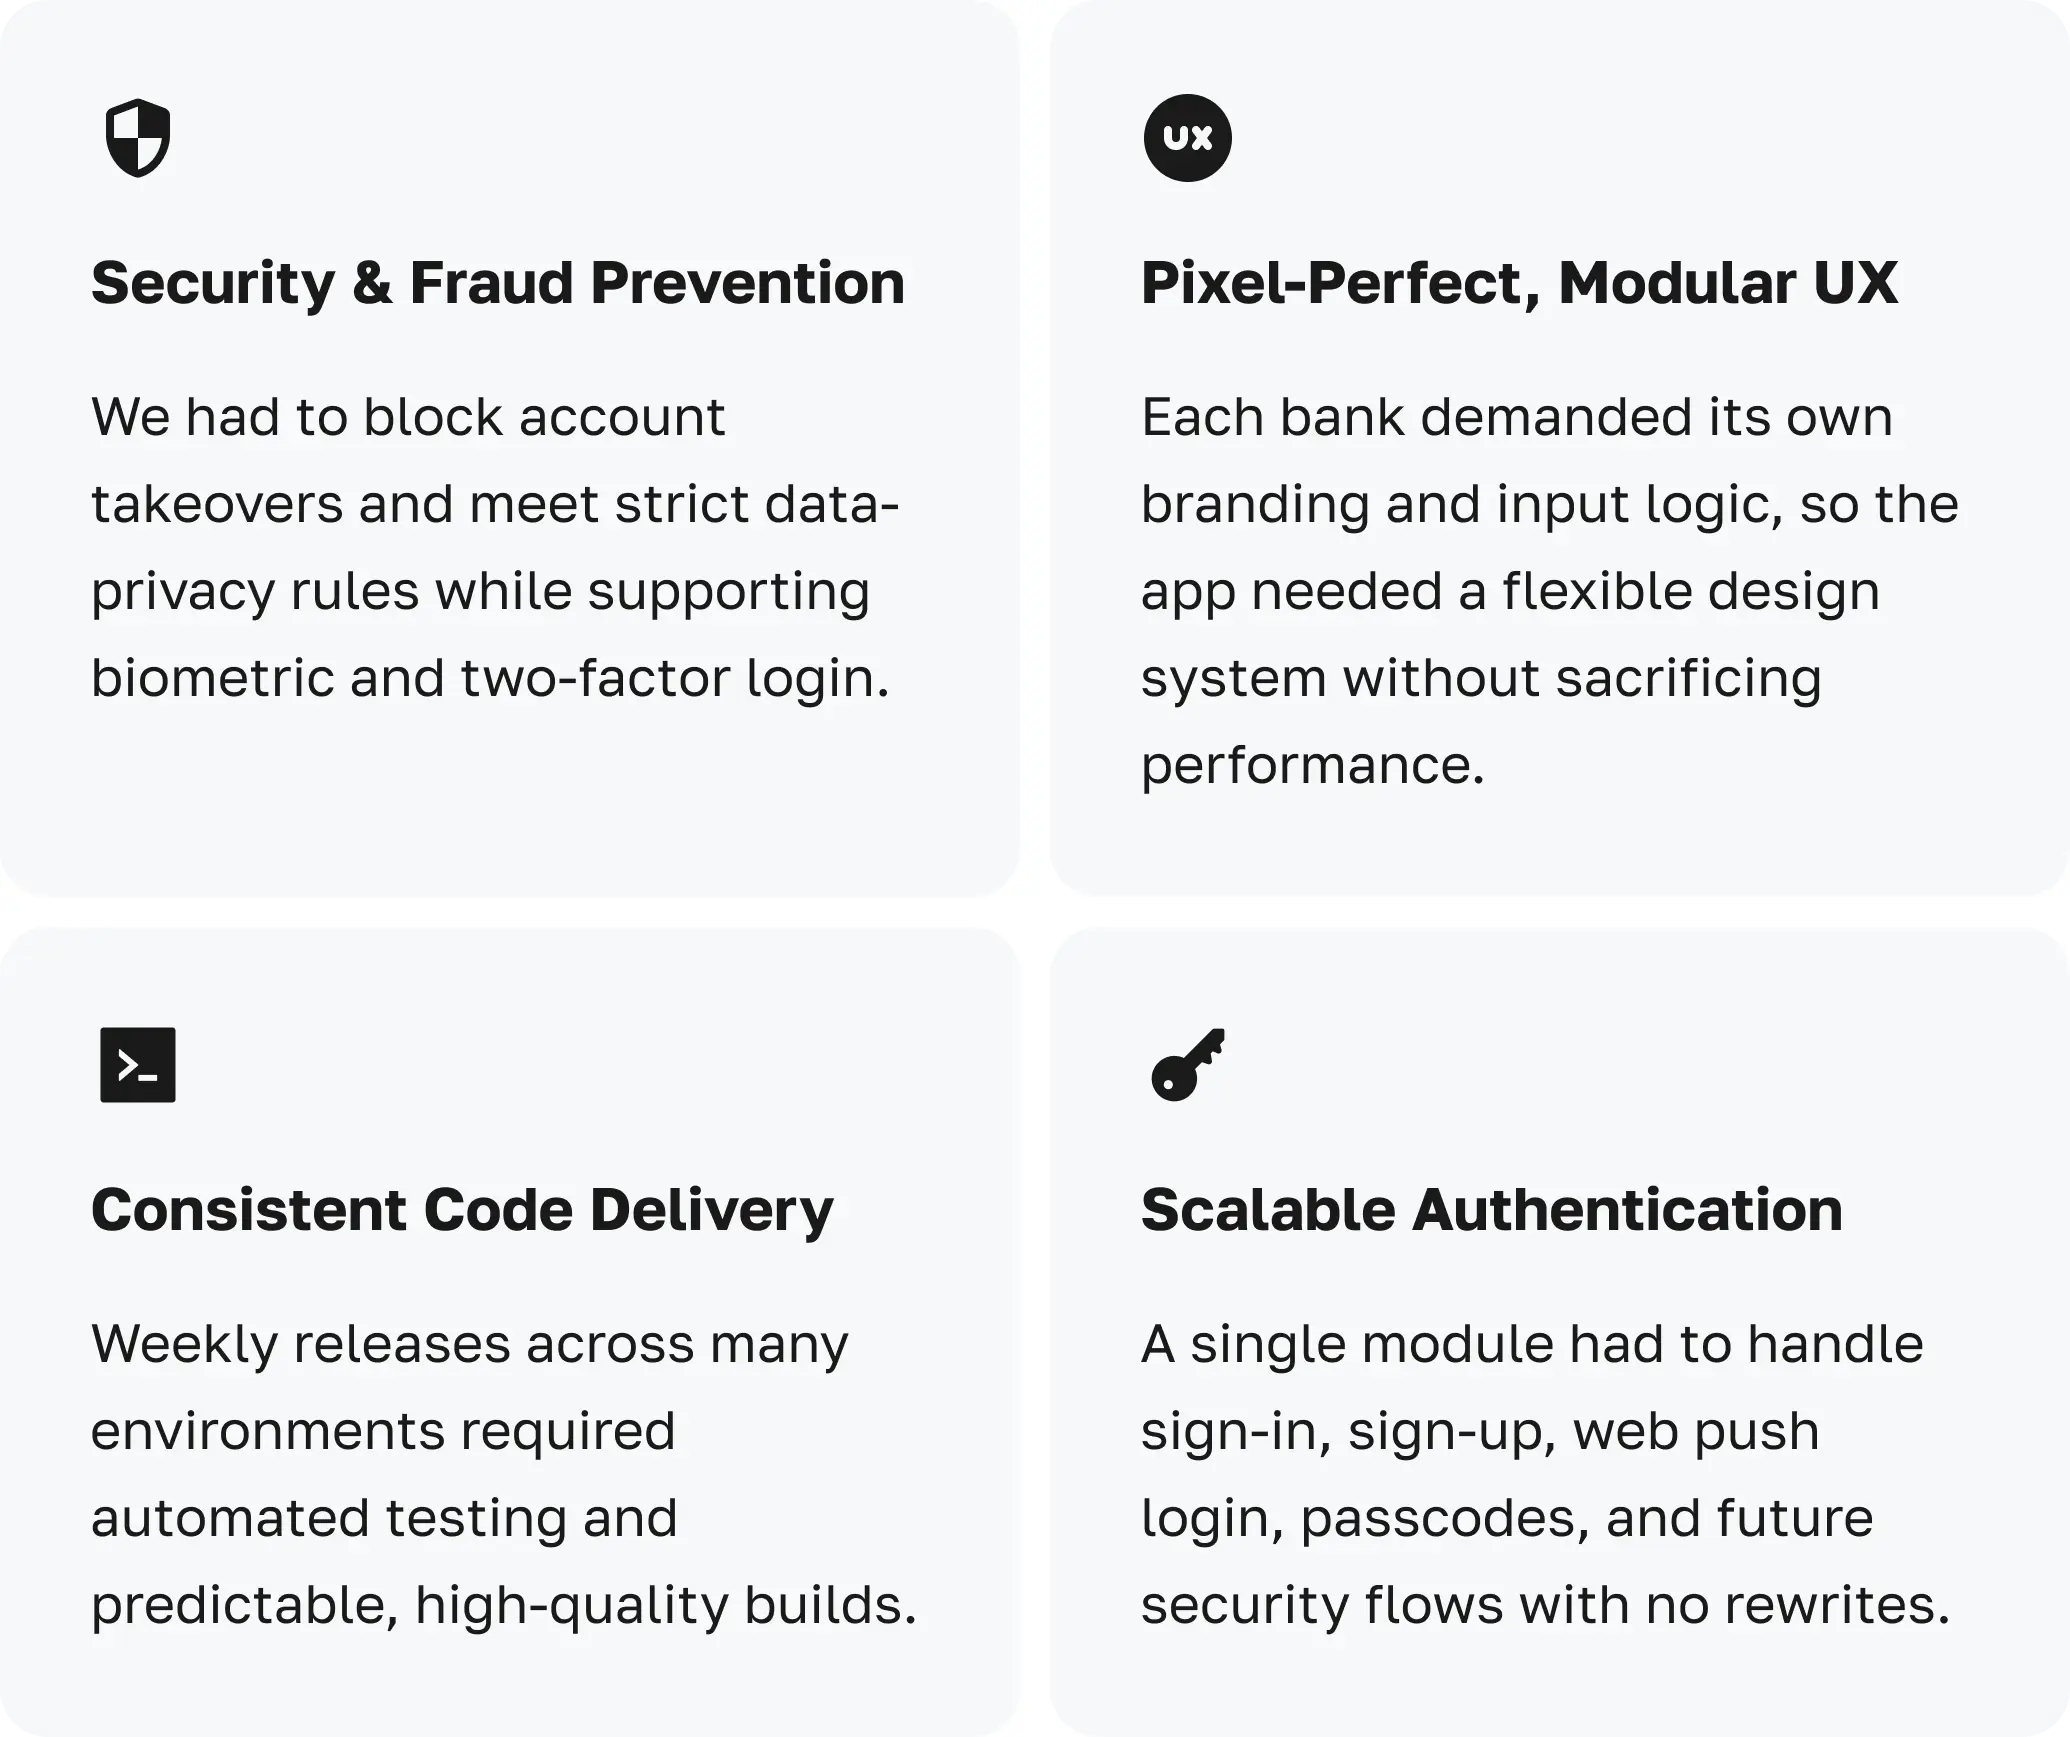Click the round UX badge icon
This screenshot has width=2070, height=1737.
pos(1187,138)
